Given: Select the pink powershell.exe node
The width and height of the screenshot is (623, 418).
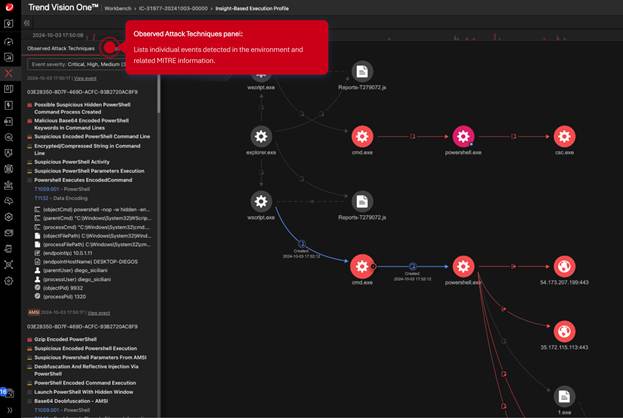Looking at the screenshot, I should (x=463, y=137).
